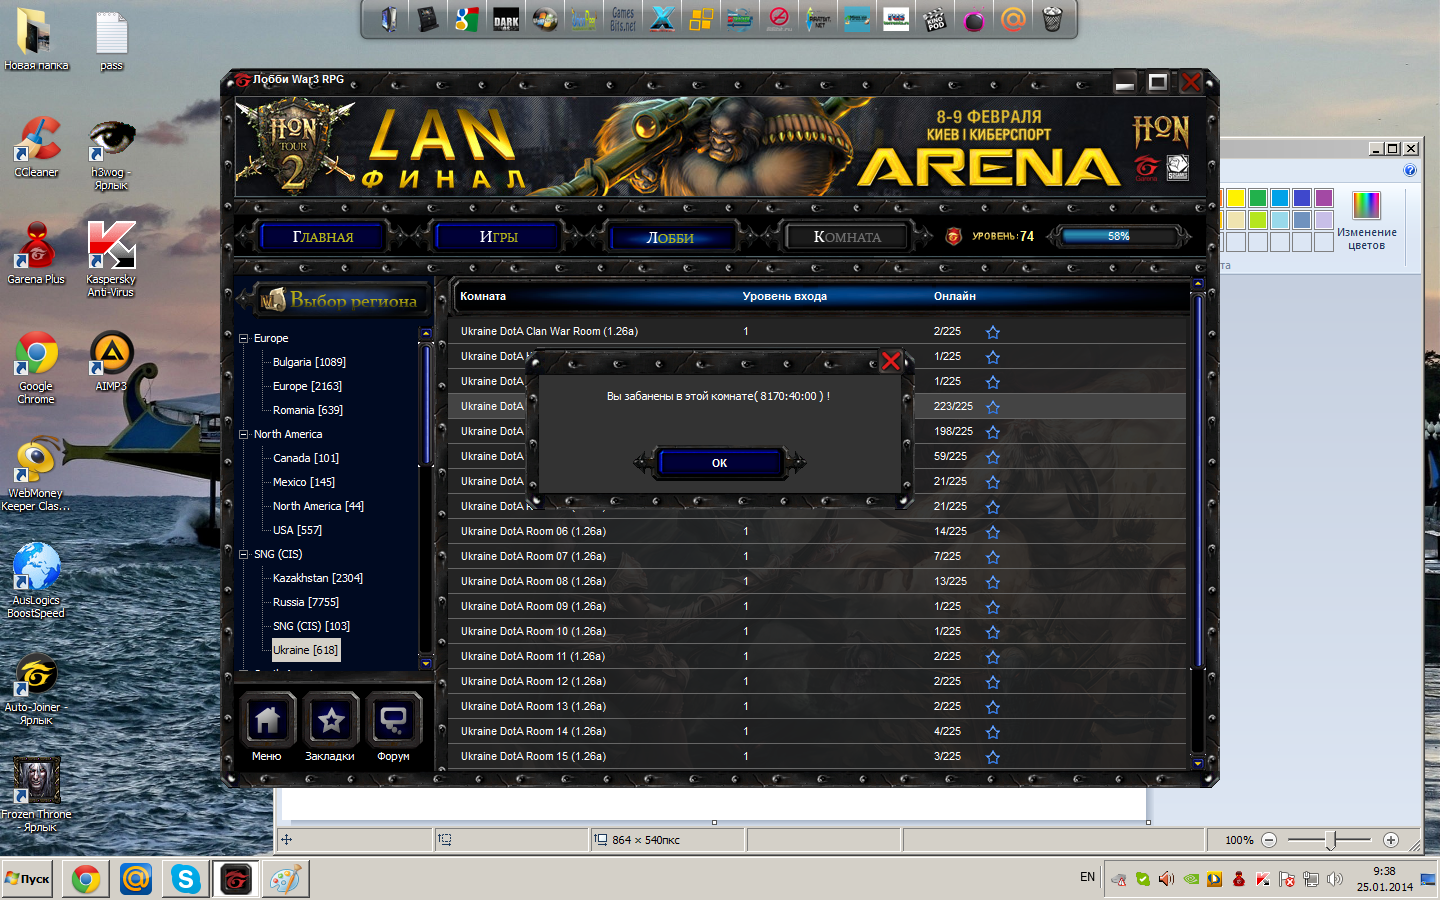The height and width of the screenshot is (900, 1440).
Task: Select the Лобби tab
Action: point(670,238)
